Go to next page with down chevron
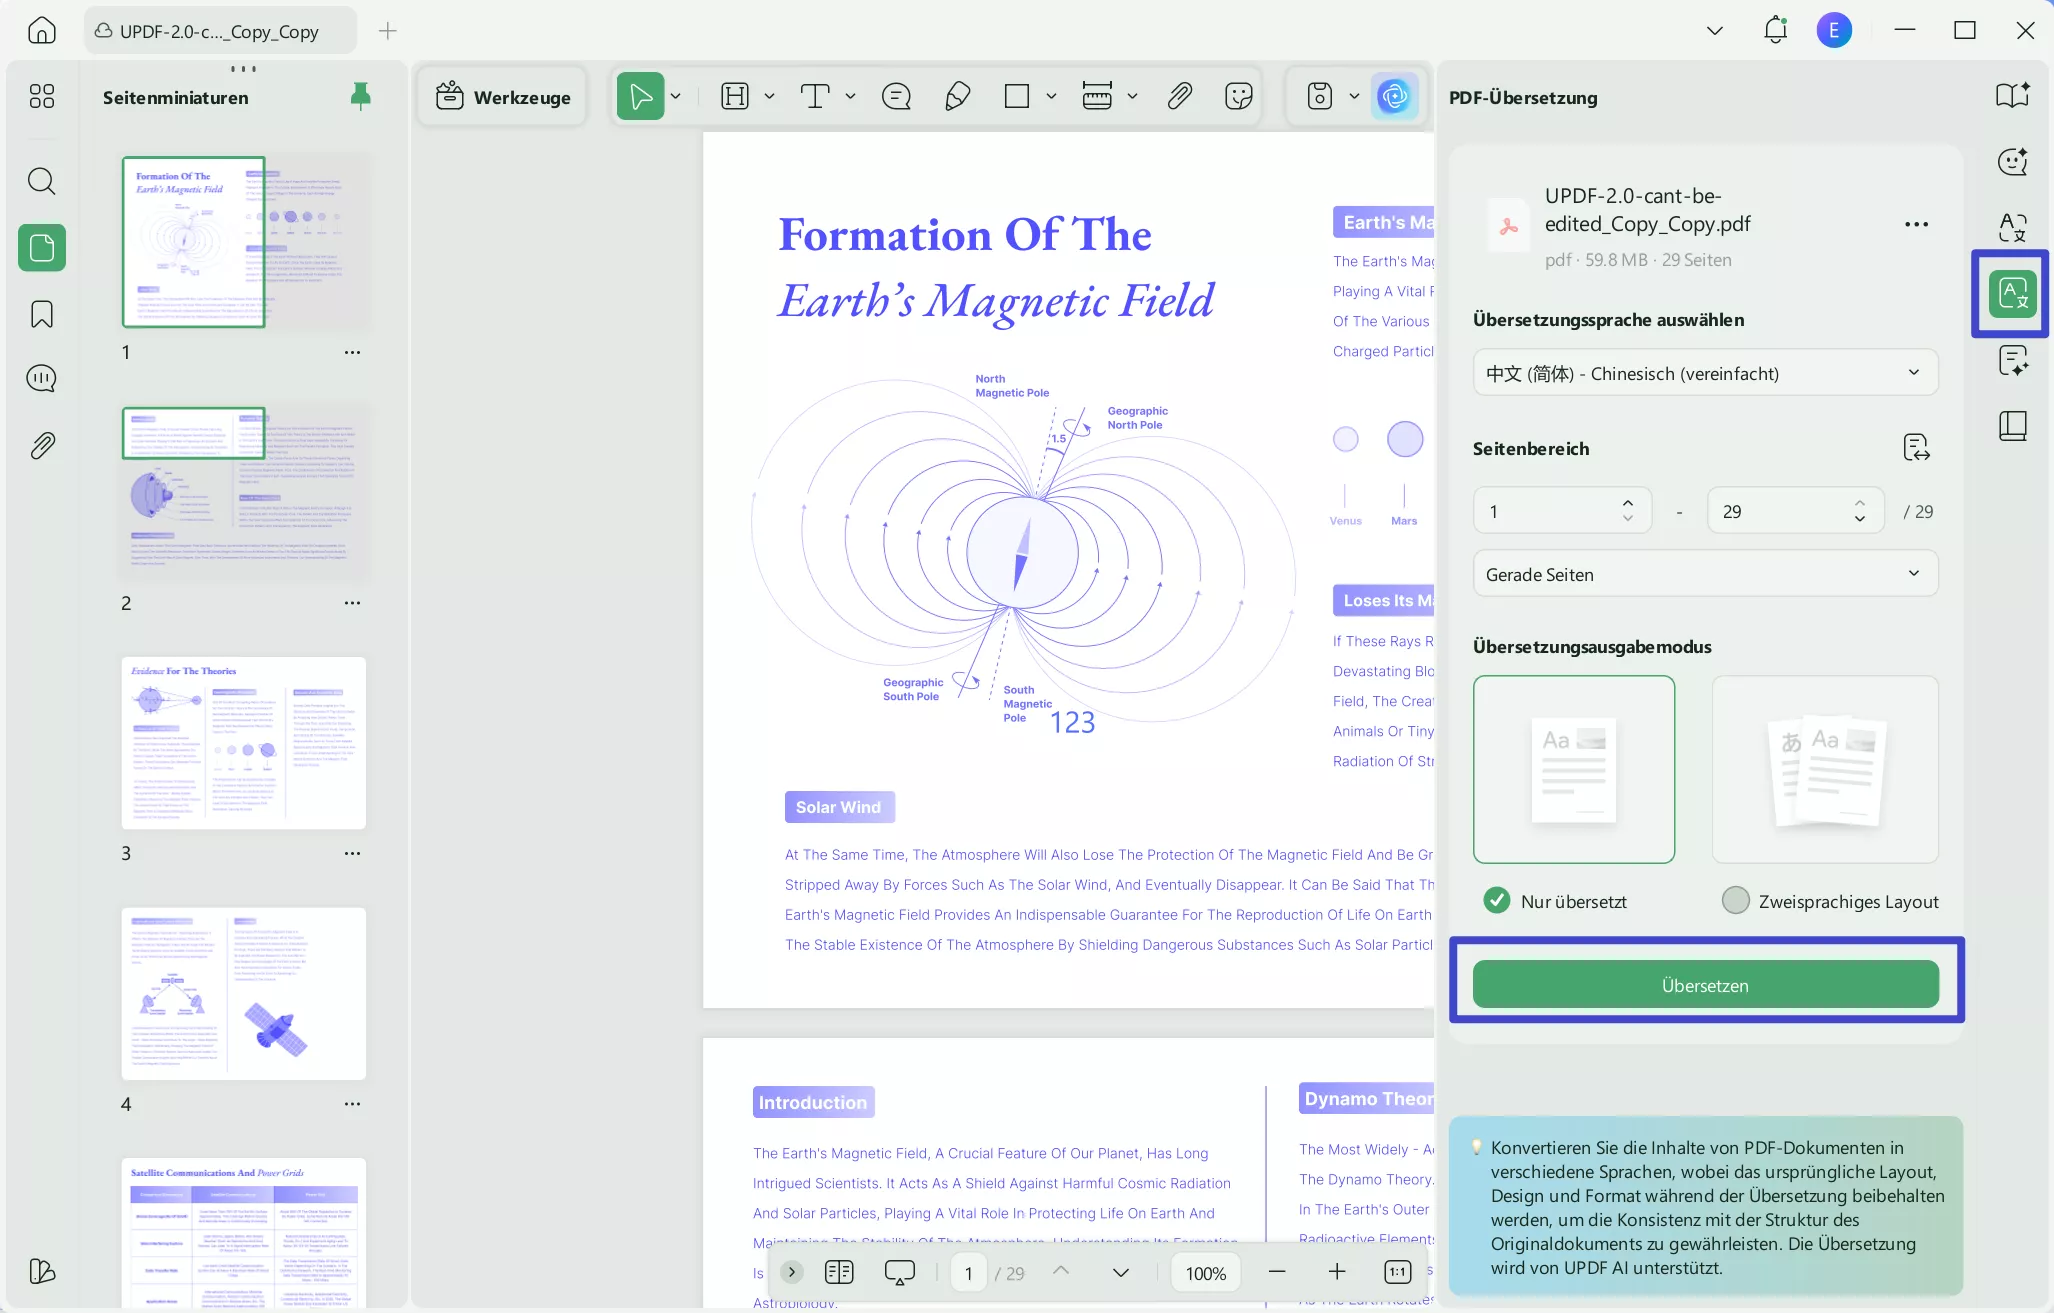The width and height of the screenshot is (2054, 1313). (x=1121, y=1273)
